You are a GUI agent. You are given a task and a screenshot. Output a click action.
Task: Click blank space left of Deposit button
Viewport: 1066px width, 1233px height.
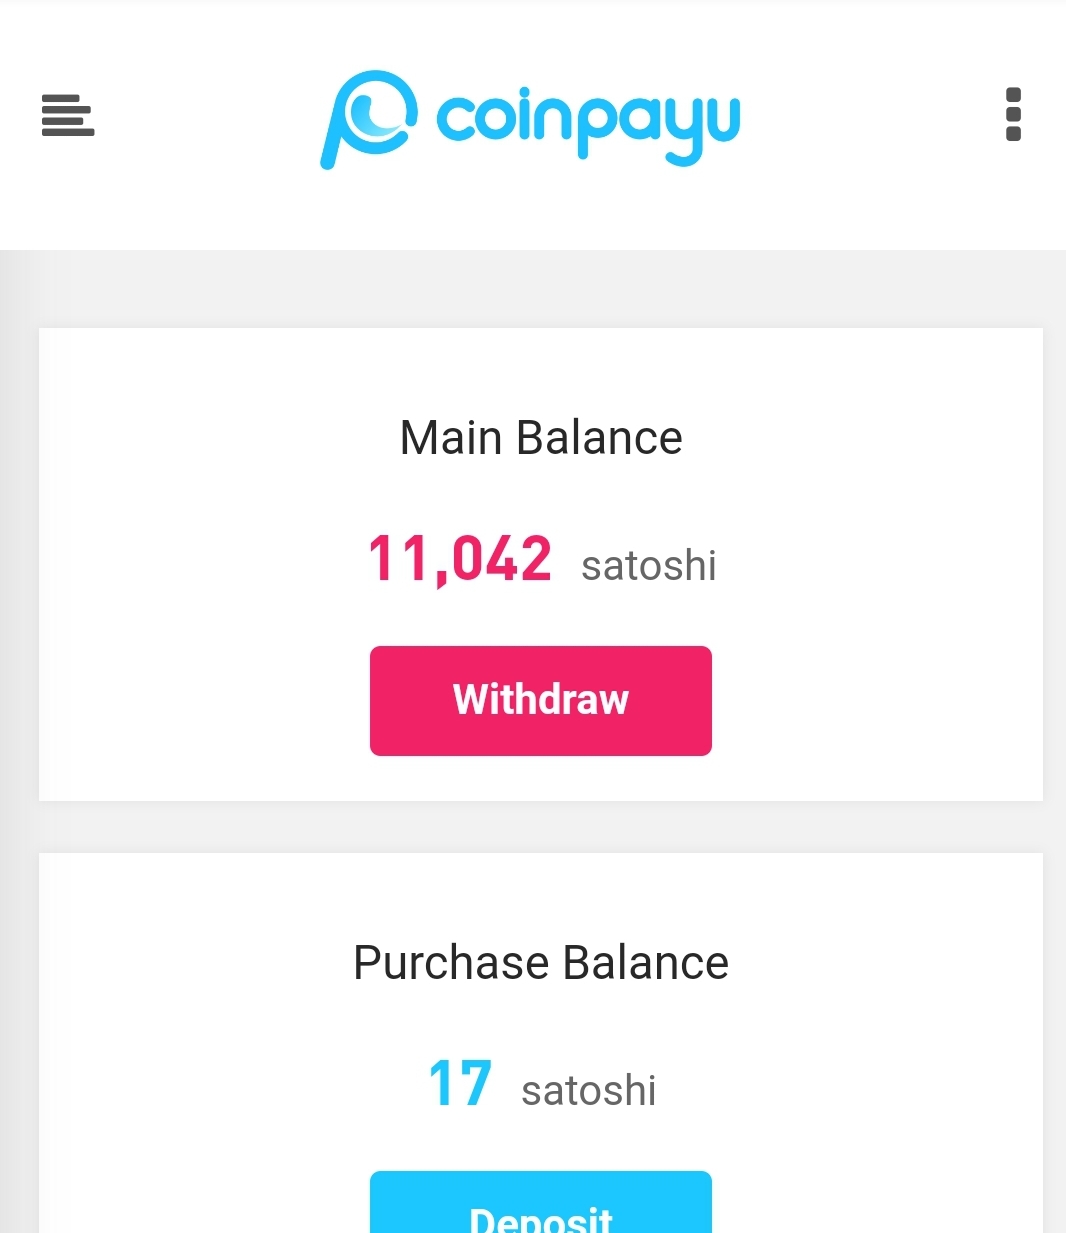pyautogui.click(x=200, y=1205)
